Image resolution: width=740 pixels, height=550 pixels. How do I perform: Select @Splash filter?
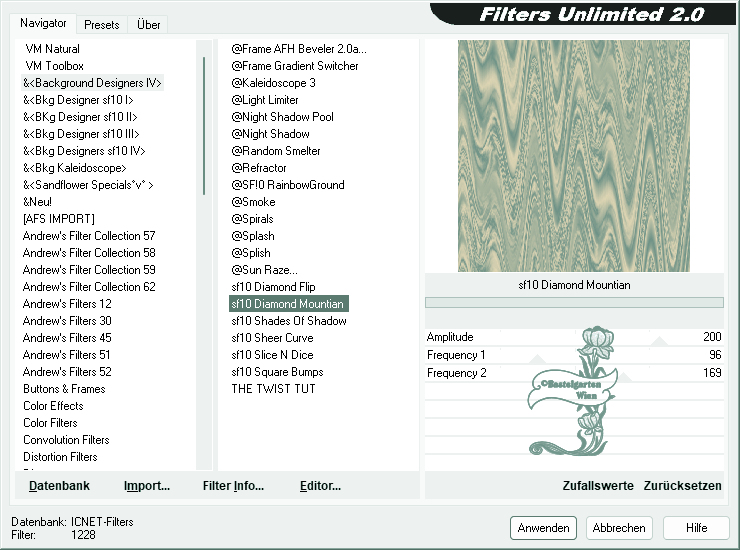pyautogui.click(x=252, y=236)
